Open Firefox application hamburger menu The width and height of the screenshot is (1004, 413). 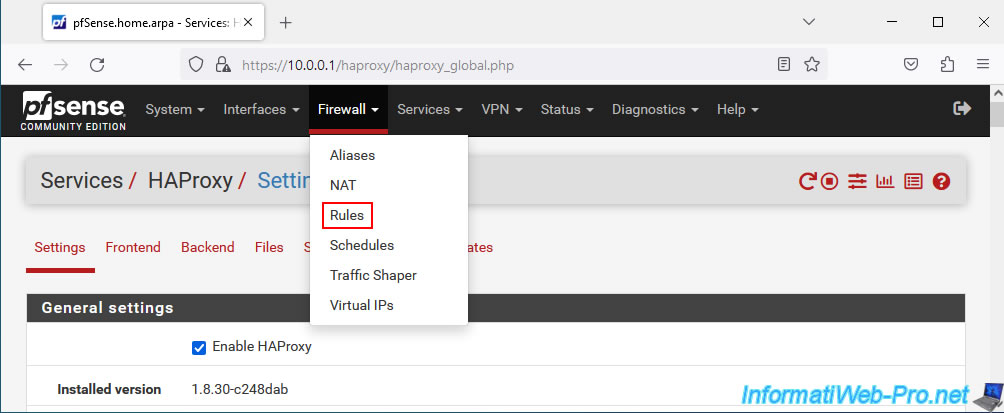click(984, 64)
